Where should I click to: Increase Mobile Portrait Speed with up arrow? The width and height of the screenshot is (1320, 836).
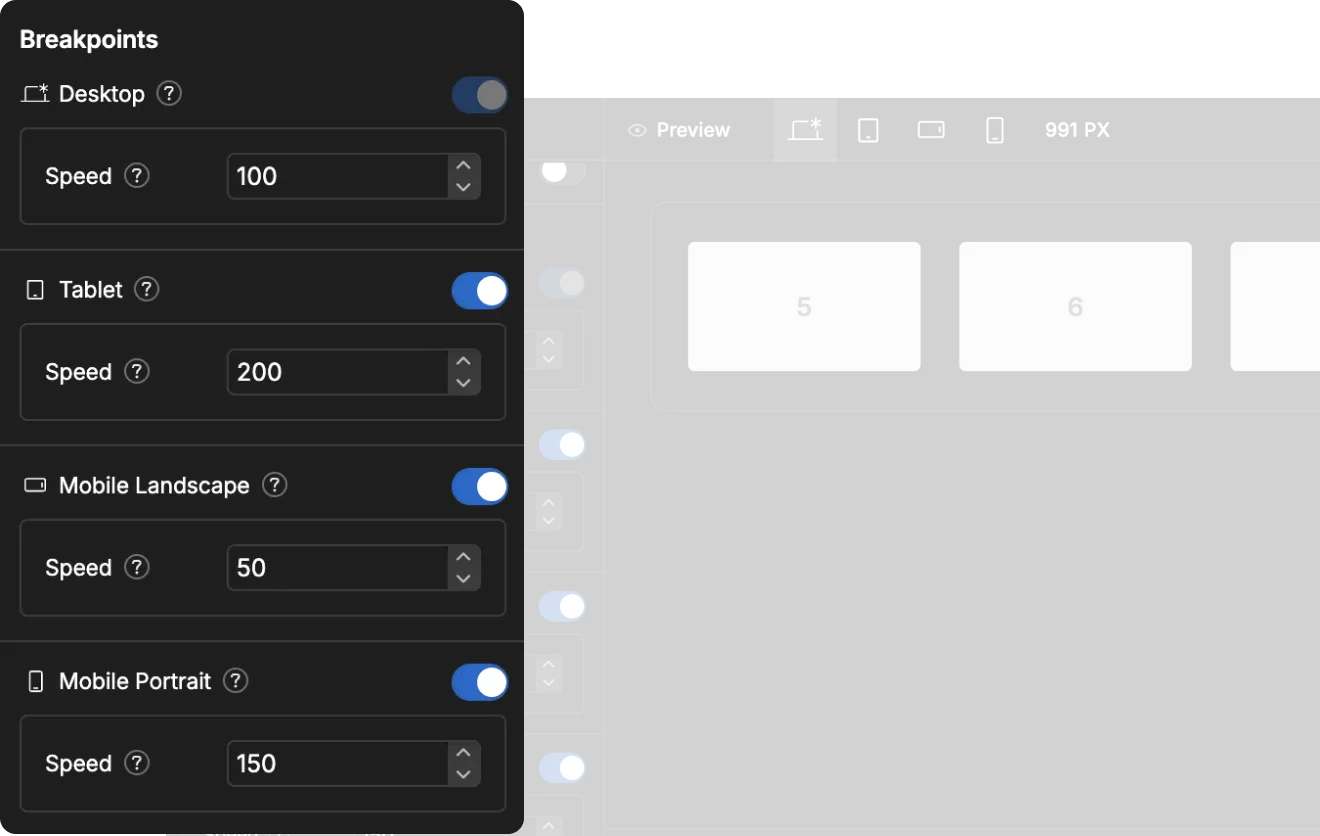pos(463,754)
